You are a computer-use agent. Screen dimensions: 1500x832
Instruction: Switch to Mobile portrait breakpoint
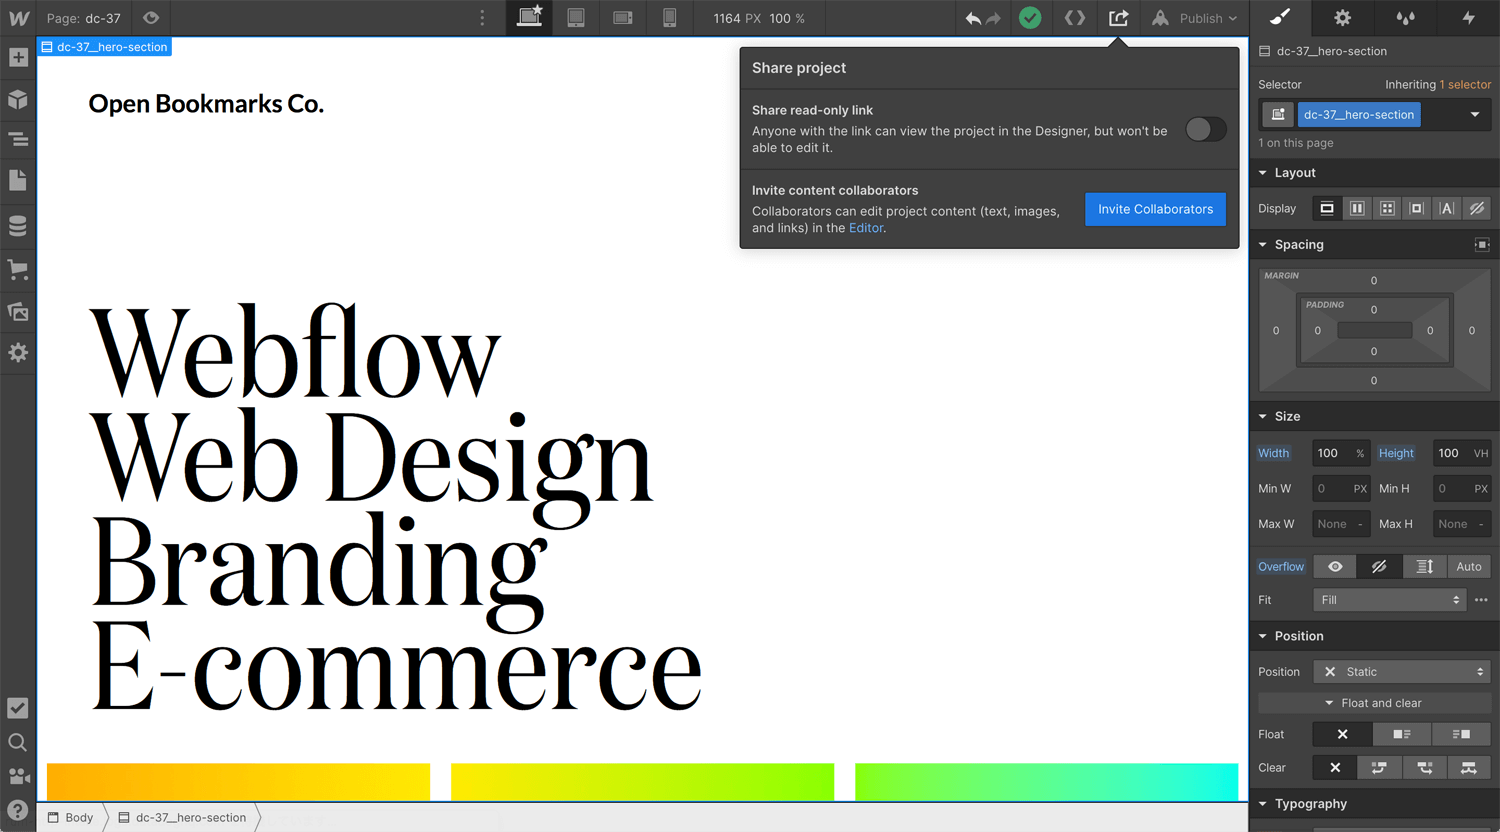[670, 18]
